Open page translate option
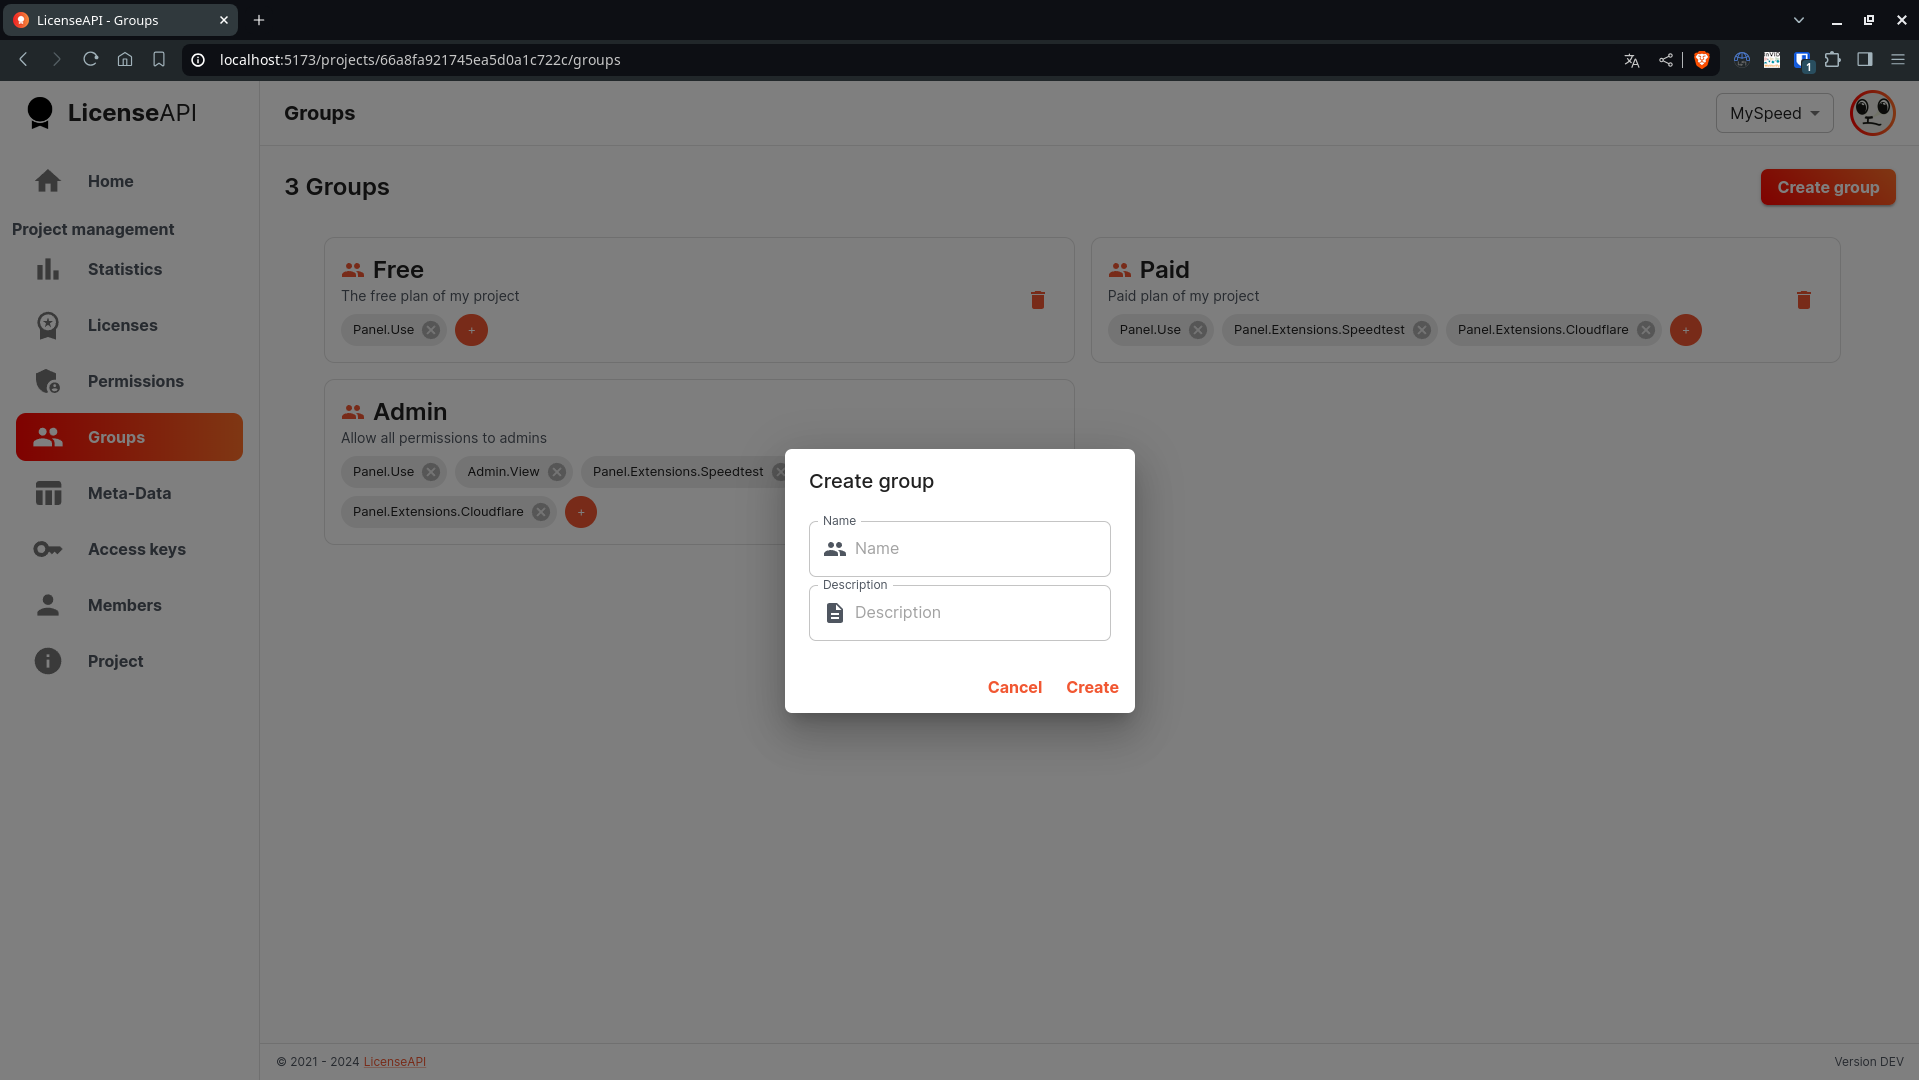 [x=1632, y=60]
